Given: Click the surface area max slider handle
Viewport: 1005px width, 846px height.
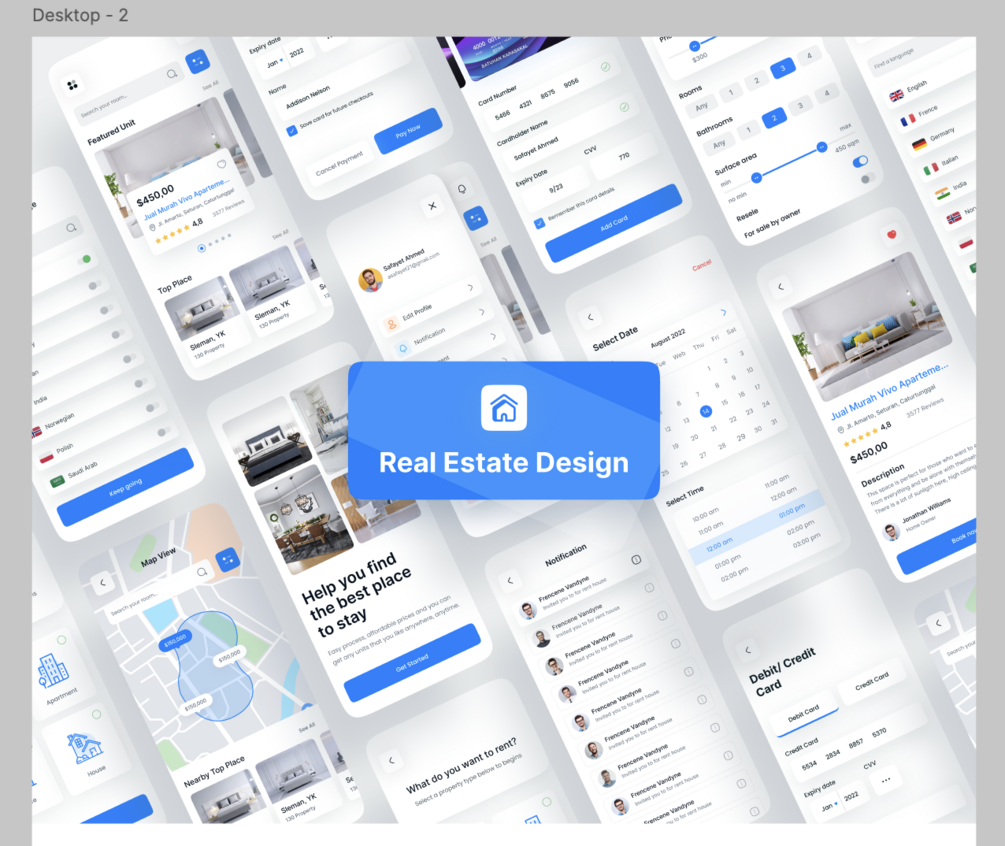Looking at the screenshot, I should pyautogui.click(x=822, y=148).
